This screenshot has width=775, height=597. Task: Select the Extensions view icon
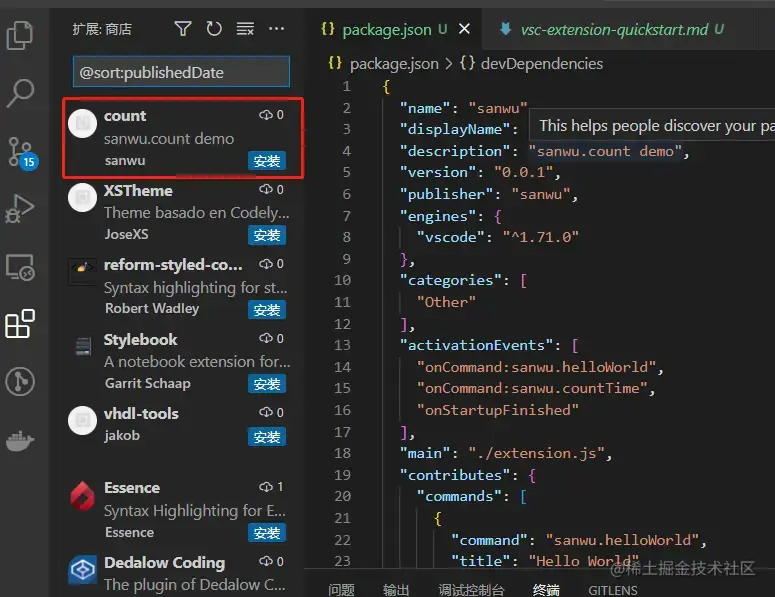[20, 324]
